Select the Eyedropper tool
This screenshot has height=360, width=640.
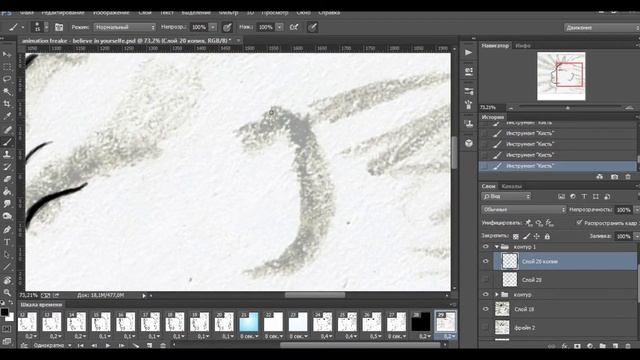7,116
